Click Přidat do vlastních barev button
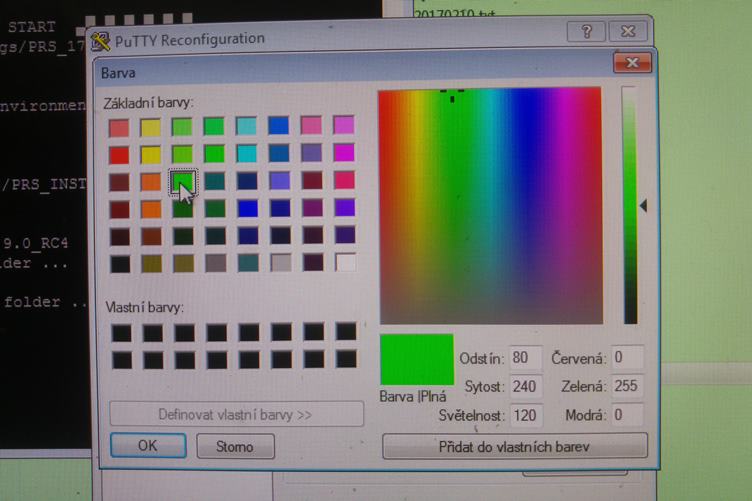 pyautogui.click(x=515, y=446)
